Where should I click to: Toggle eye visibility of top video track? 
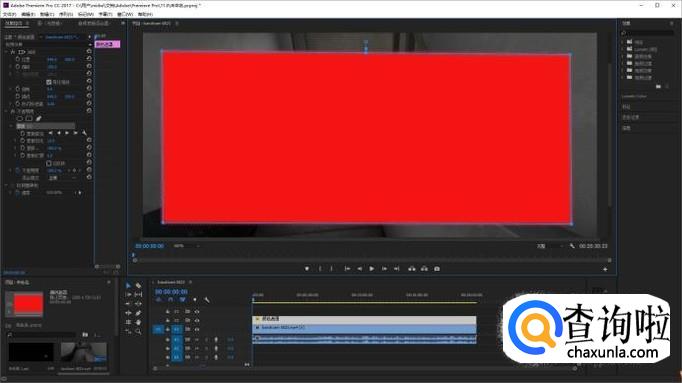click(x=197, y=312)
